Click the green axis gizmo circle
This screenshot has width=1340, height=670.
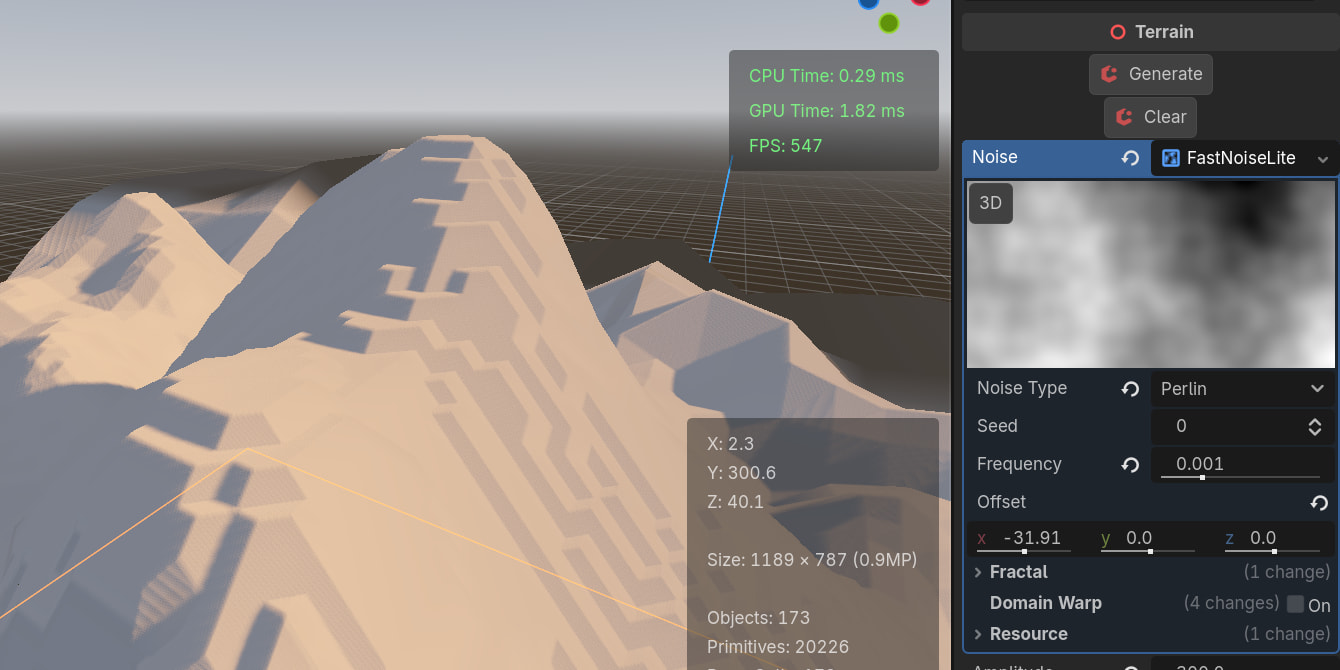tap(888, 22)
